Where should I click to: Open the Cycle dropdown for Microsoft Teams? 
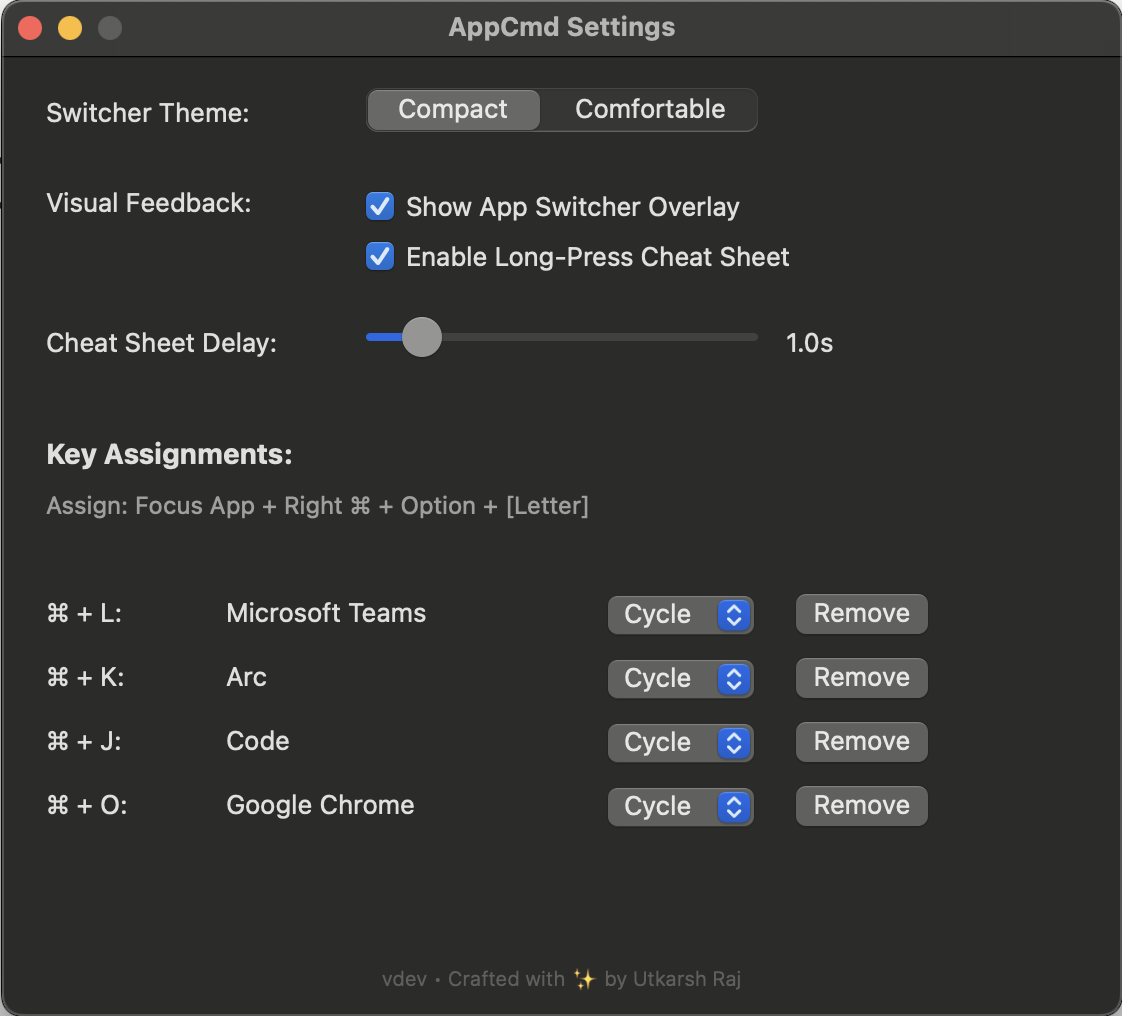click(680, 615)
